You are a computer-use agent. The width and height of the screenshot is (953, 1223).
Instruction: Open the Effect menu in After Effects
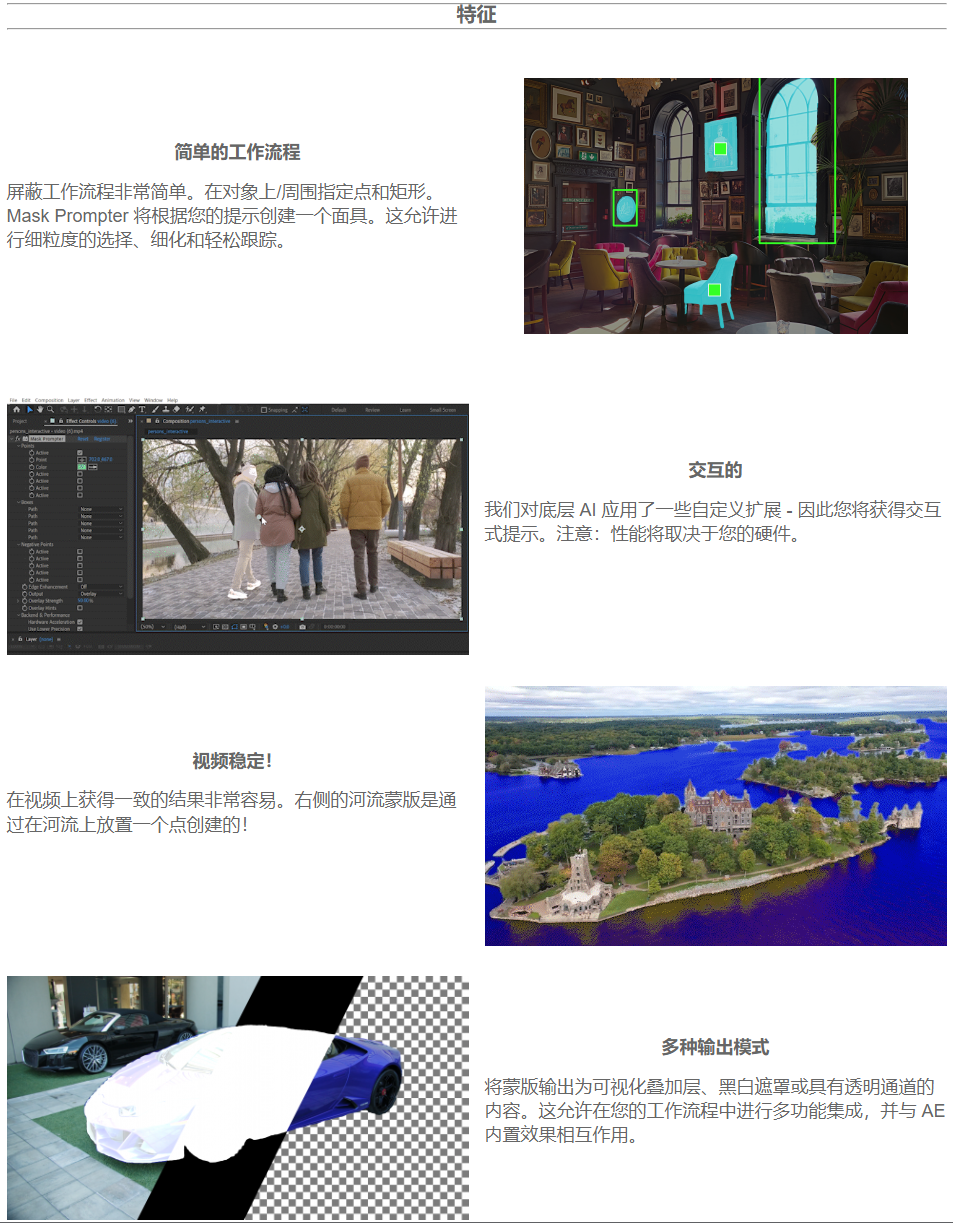pos(90,400)
